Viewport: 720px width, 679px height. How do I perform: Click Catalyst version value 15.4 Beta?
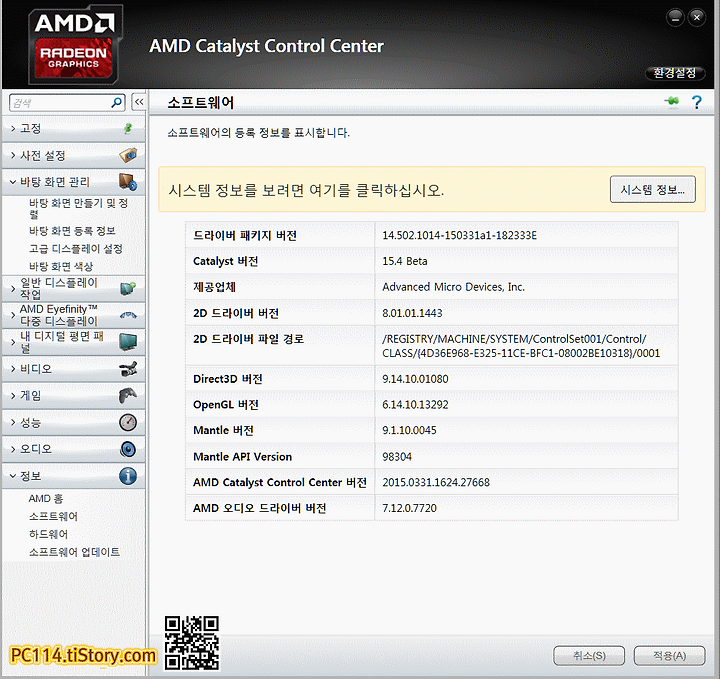pyautogui.click(x=405, y=261)
